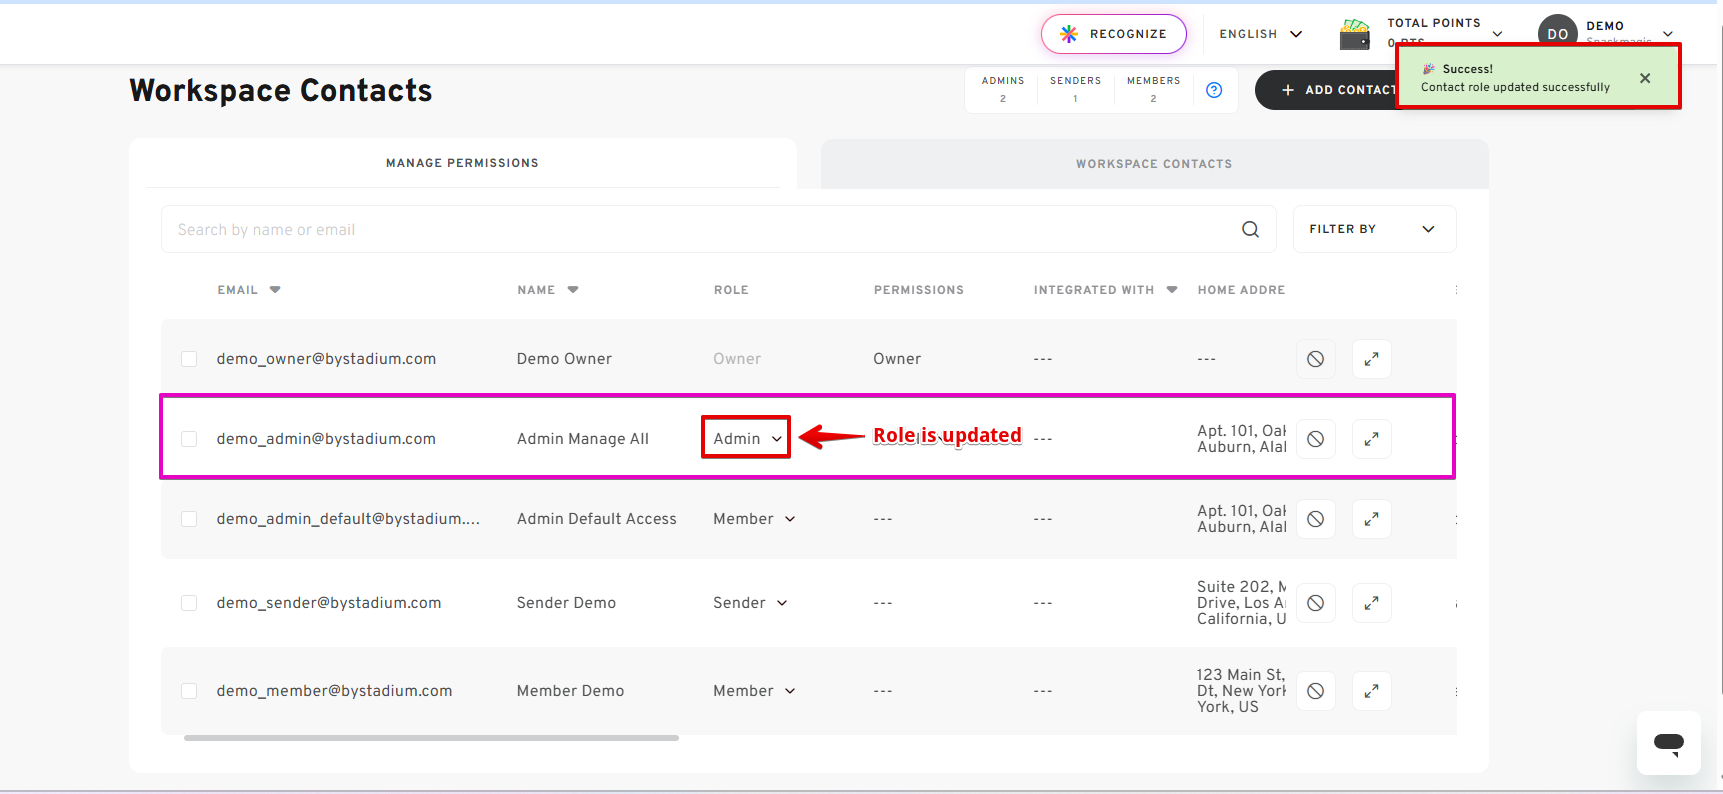Viewport: 1723px width, 794px height.
Task: Click the block icon for demo_owner row
Action: pos(1315,359)
